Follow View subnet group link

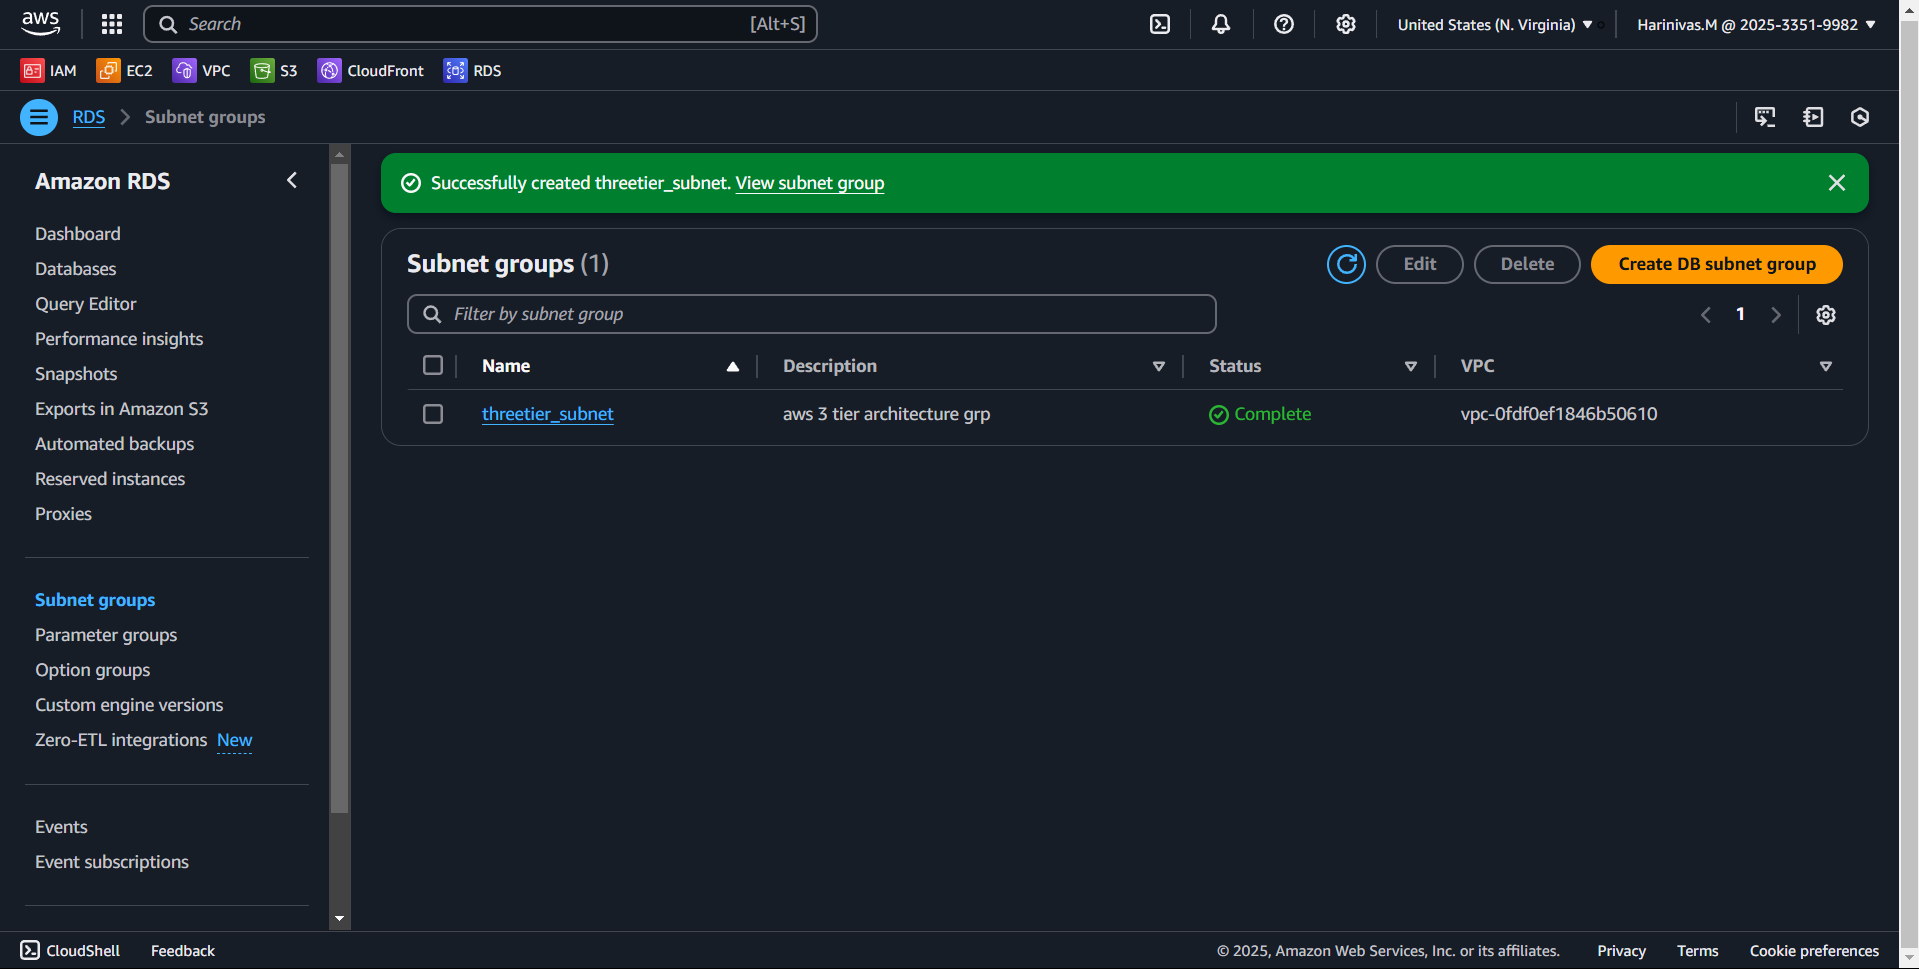(x=810, y=183)
